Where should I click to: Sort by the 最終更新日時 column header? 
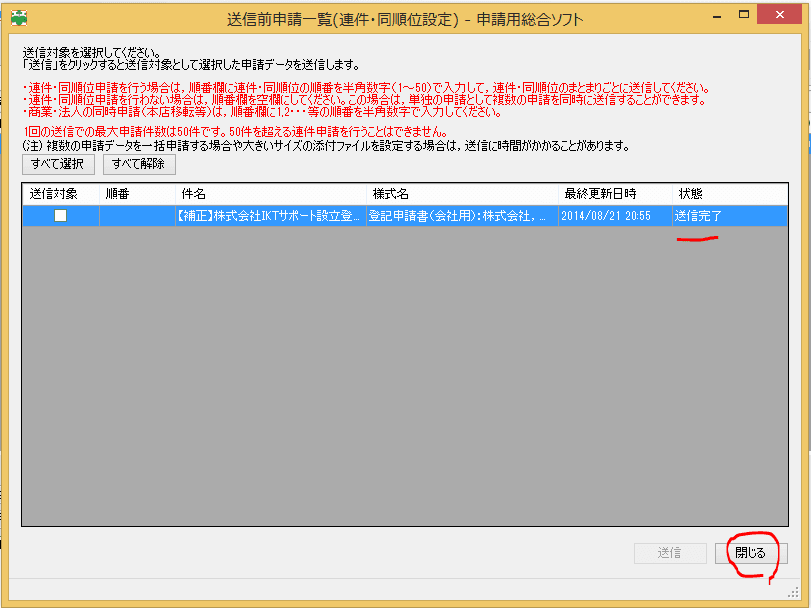613,193
